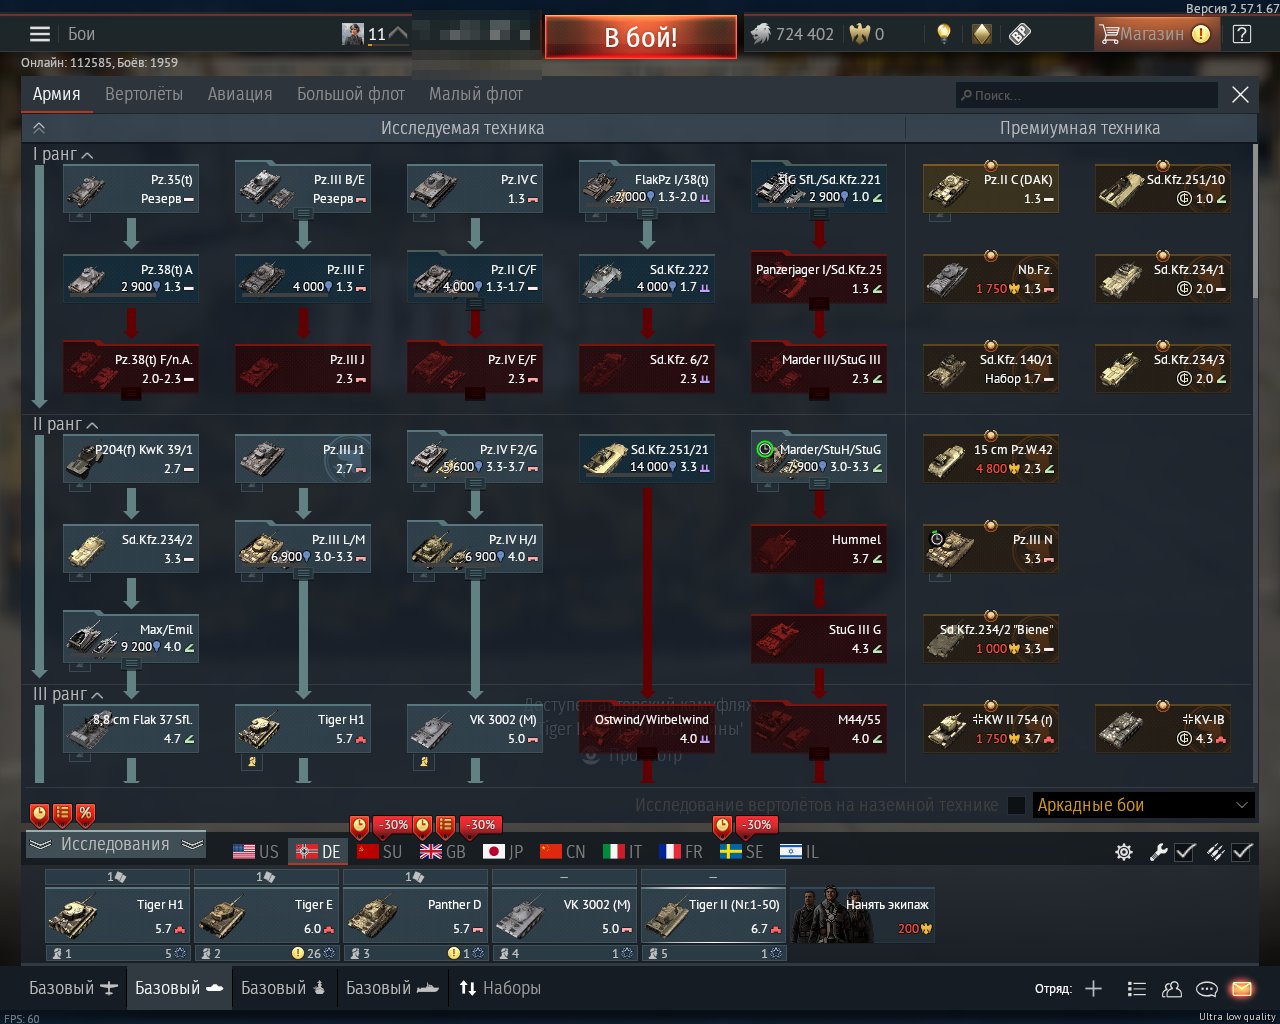Click the gear icon above the crew slots
This screenshot has height=1024, width=1280.
pos(1124,852)
